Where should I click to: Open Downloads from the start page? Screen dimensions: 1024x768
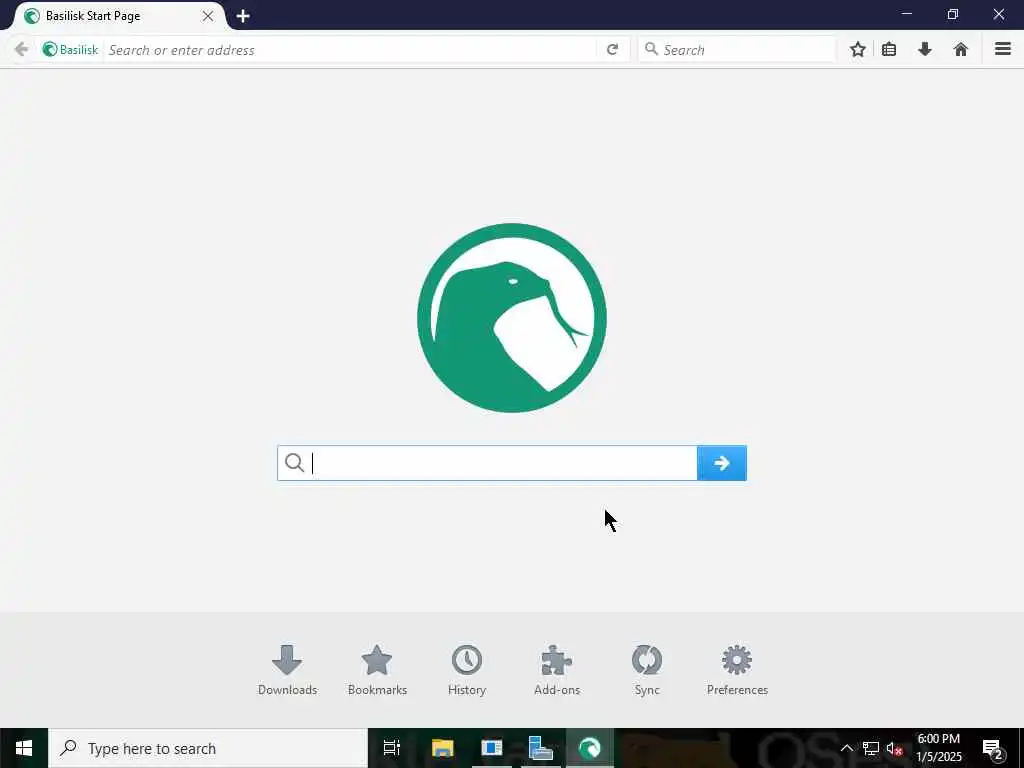pos(287,670)
